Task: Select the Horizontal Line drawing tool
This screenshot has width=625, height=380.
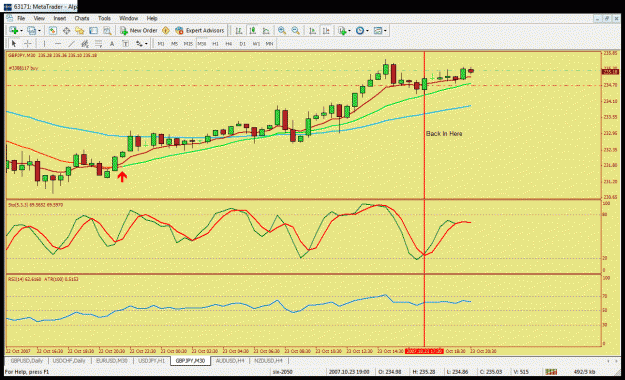Action: 58,43
